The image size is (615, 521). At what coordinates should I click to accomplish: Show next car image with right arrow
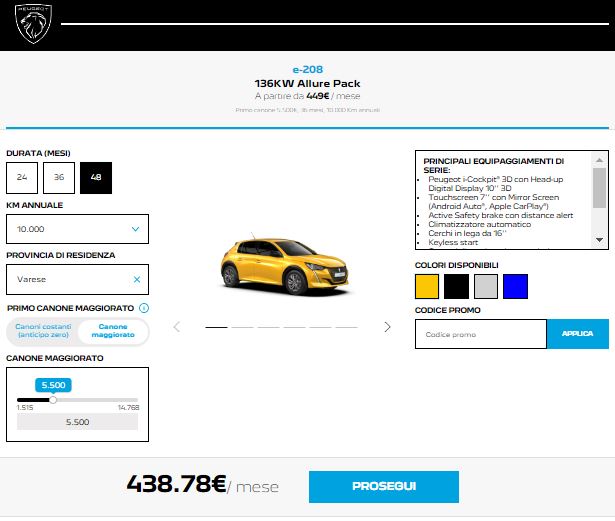click(388, 327)
